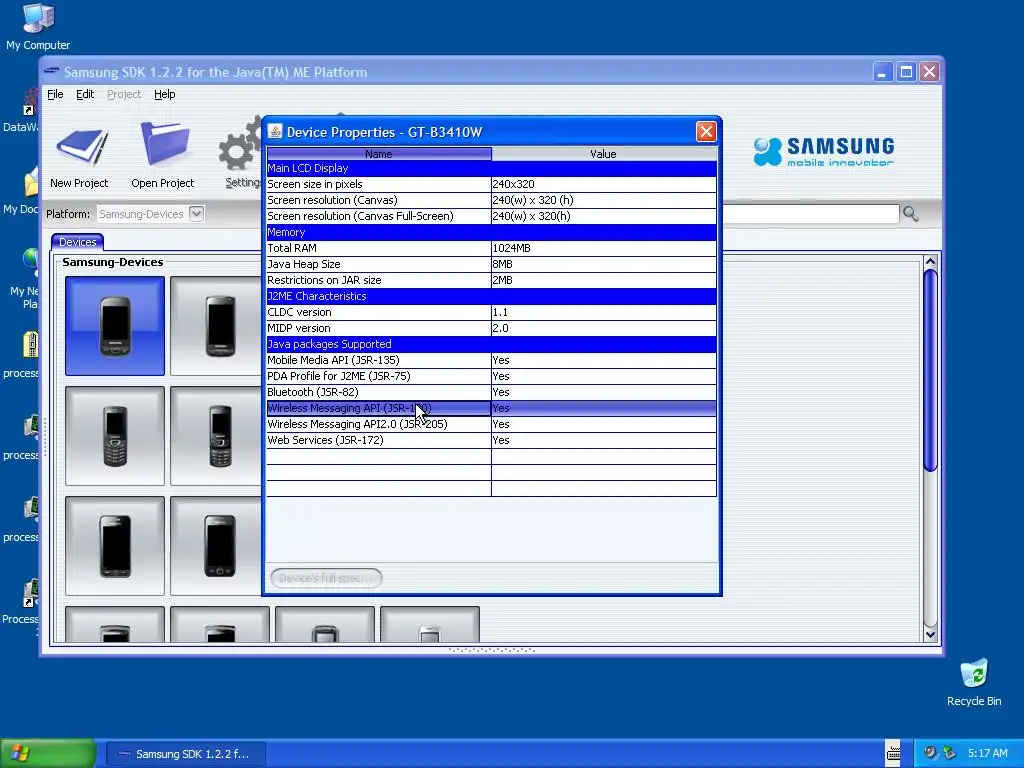Select slider phone in second device row
Image resolution: width=1024 pixels, height=768 pixels.
tap(216, 436)
